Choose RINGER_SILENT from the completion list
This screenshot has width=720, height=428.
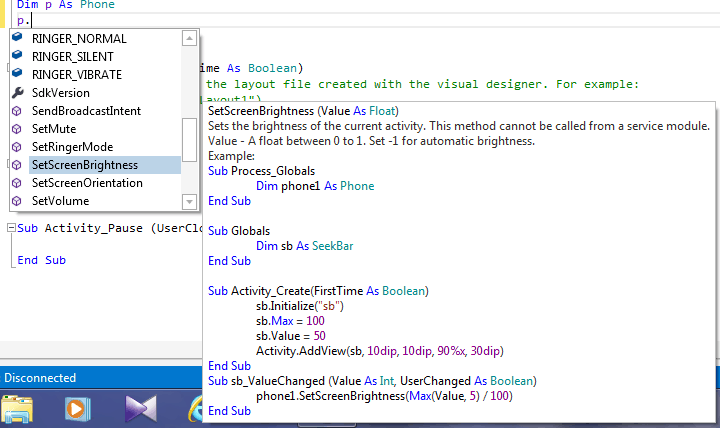73,56
